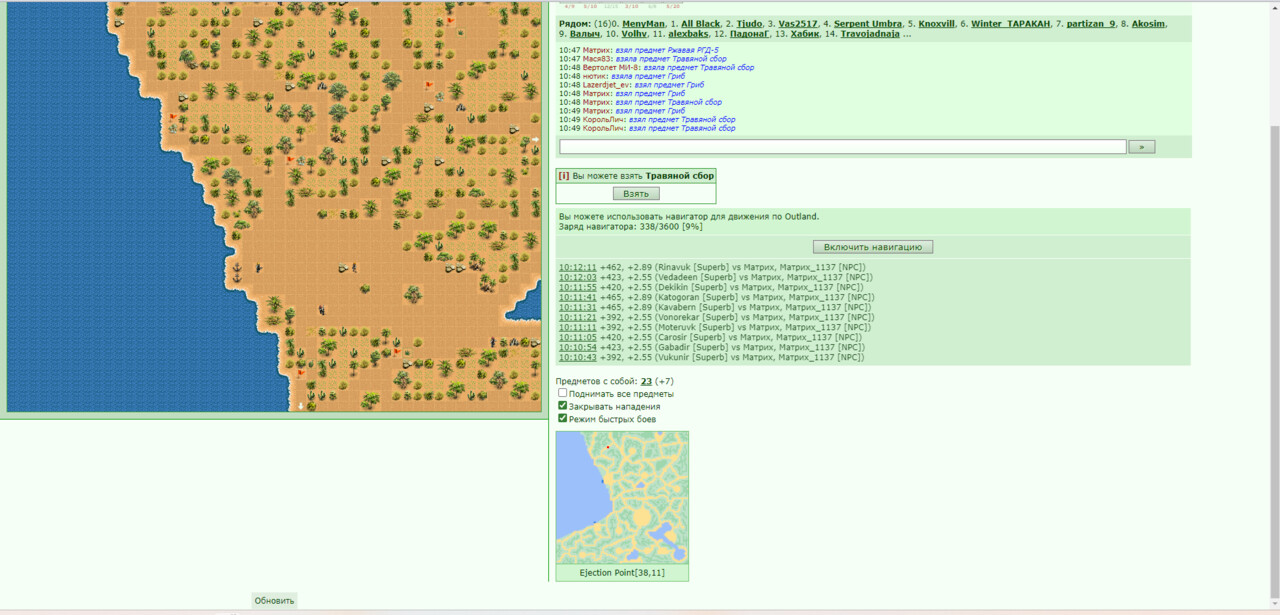The width and height of the screenshot is (1280, 615).
Task: Open battle log 10:11:31 link
Action: [x=577, y=308]
